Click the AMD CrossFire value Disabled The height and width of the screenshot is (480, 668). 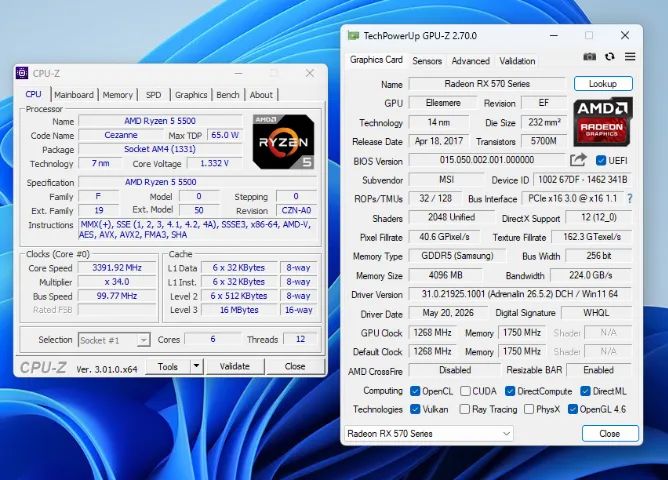click(x=455, y=370)
